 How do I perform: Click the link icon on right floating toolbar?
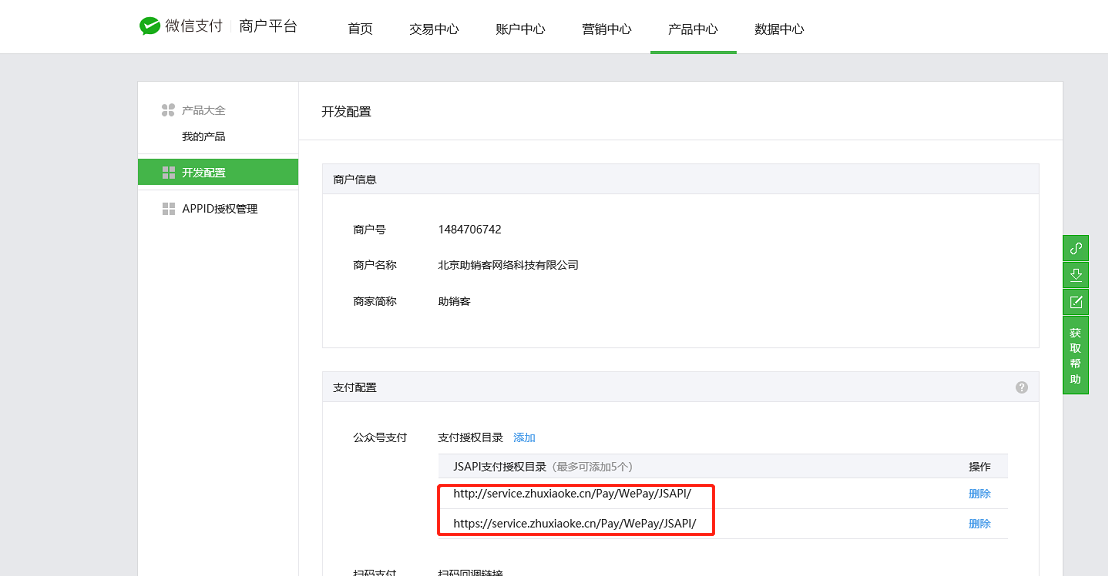coord(1075,247)
